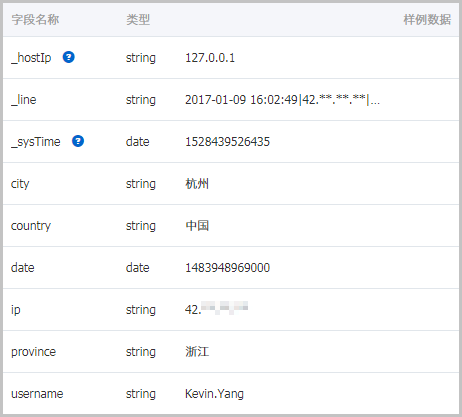Click the 样例数据 column header
This screenshot has width=462, height=417.
pos(427,20)
